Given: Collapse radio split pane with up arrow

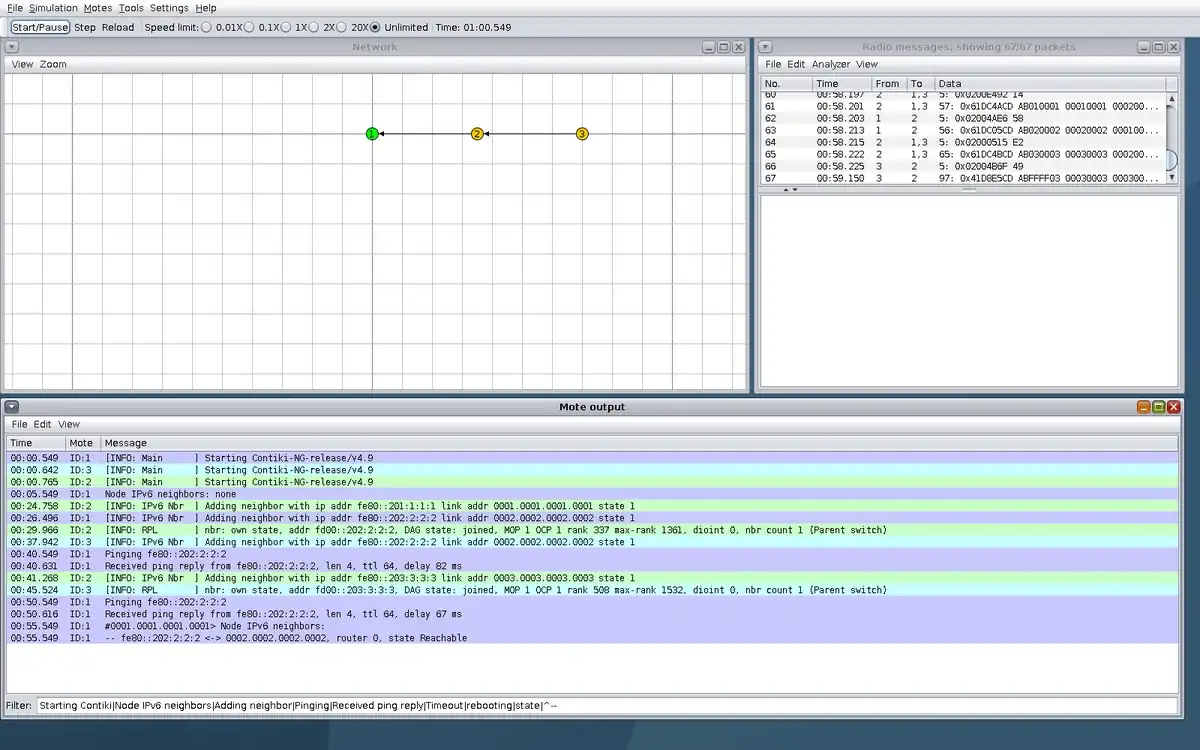Looking at the screenshot, I should pyautogui.click(x=785, y=189).
